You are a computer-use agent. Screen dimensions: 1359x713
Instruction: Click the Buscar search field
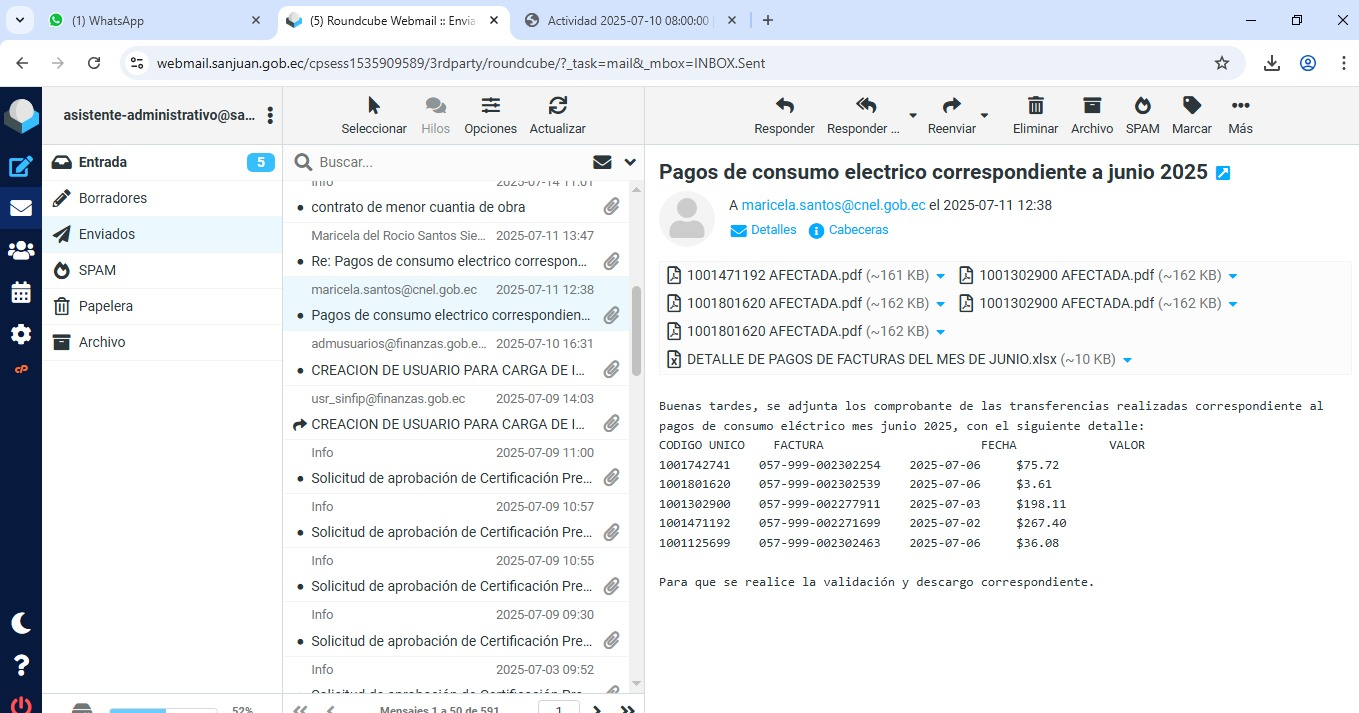click(x=450, y=162)
